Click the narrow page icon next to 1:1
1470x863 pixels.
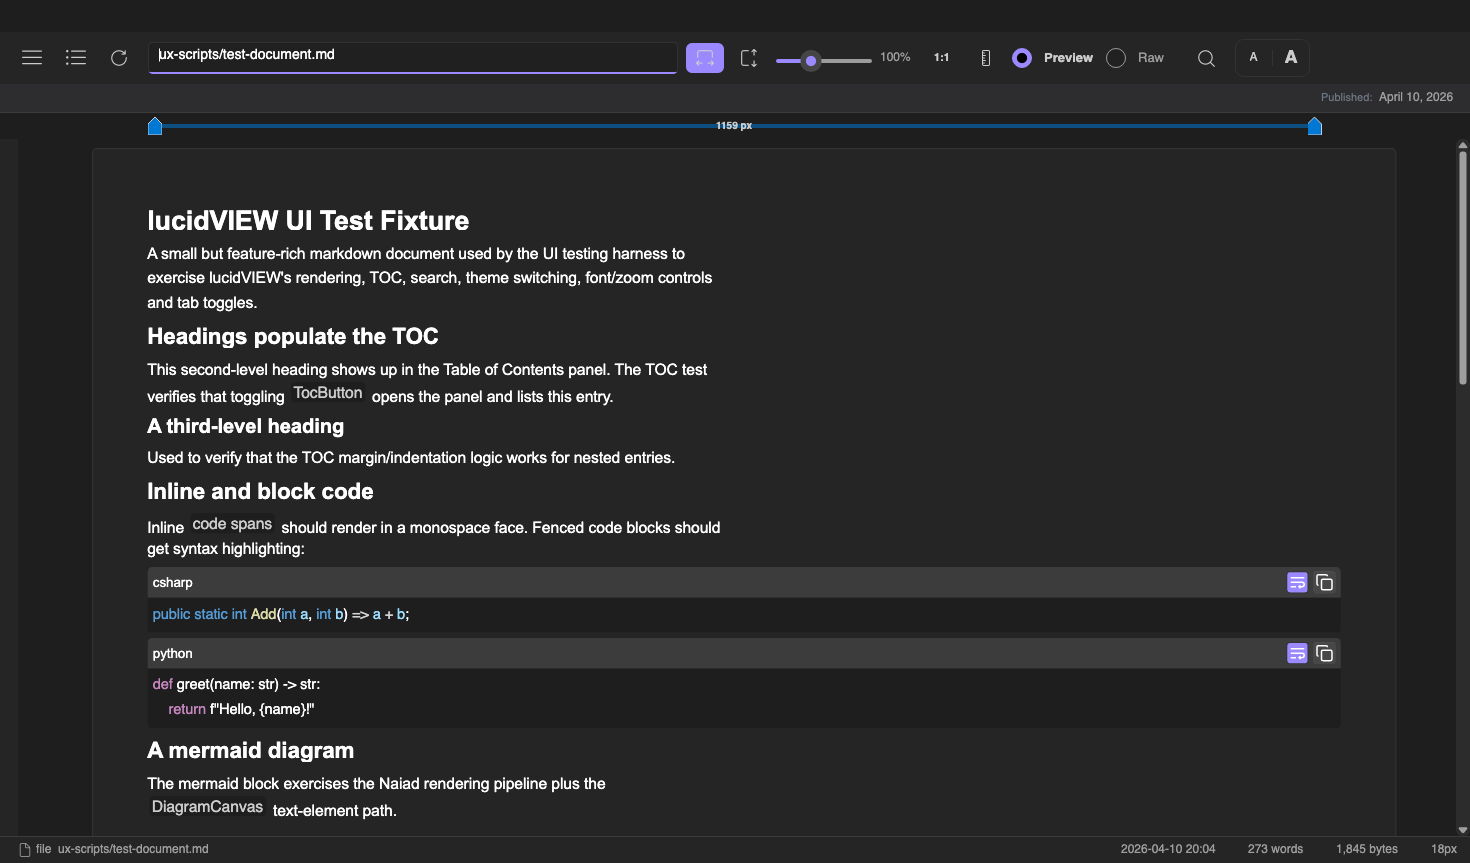[986, 58]
